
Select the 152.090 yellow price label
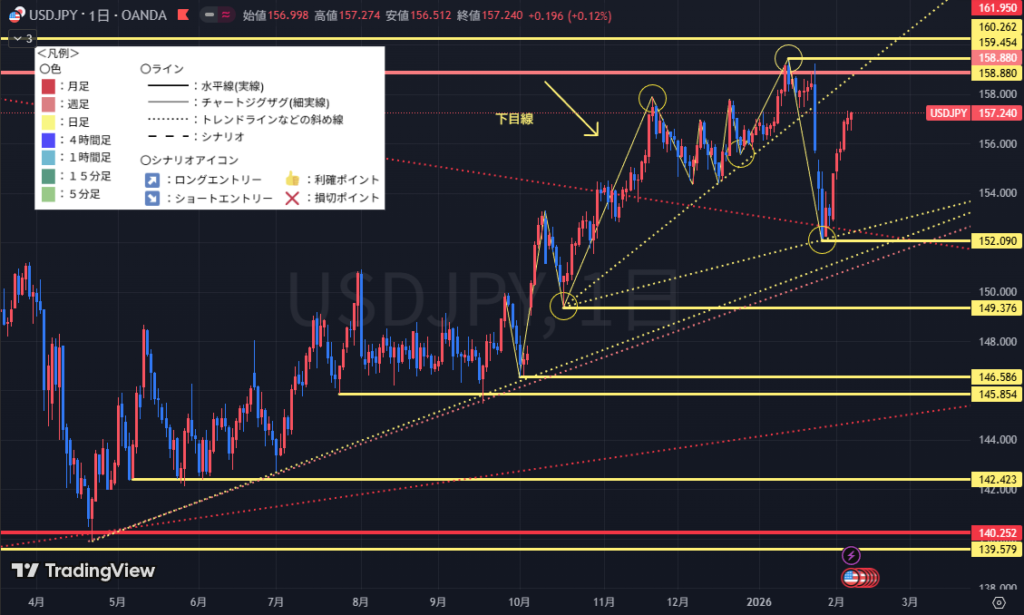[995, 241]
